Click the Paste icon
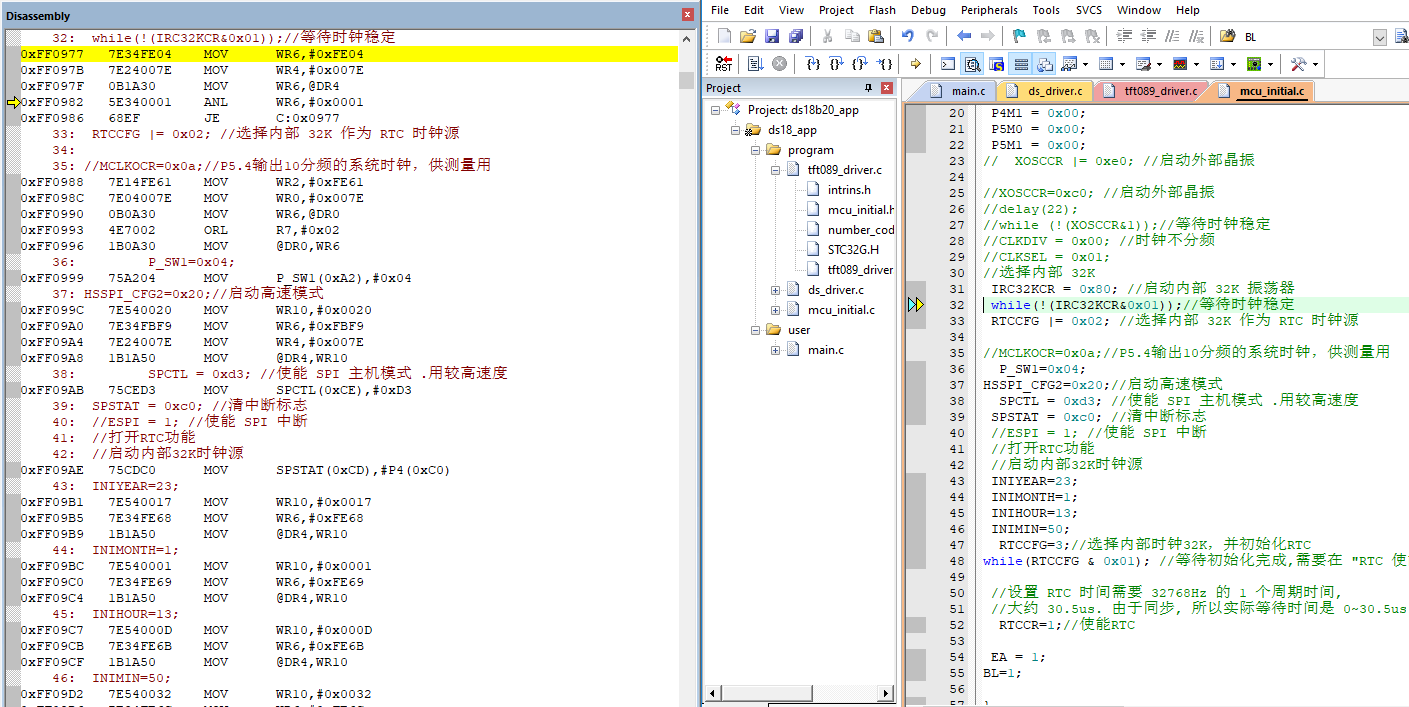 coord(876,36)
